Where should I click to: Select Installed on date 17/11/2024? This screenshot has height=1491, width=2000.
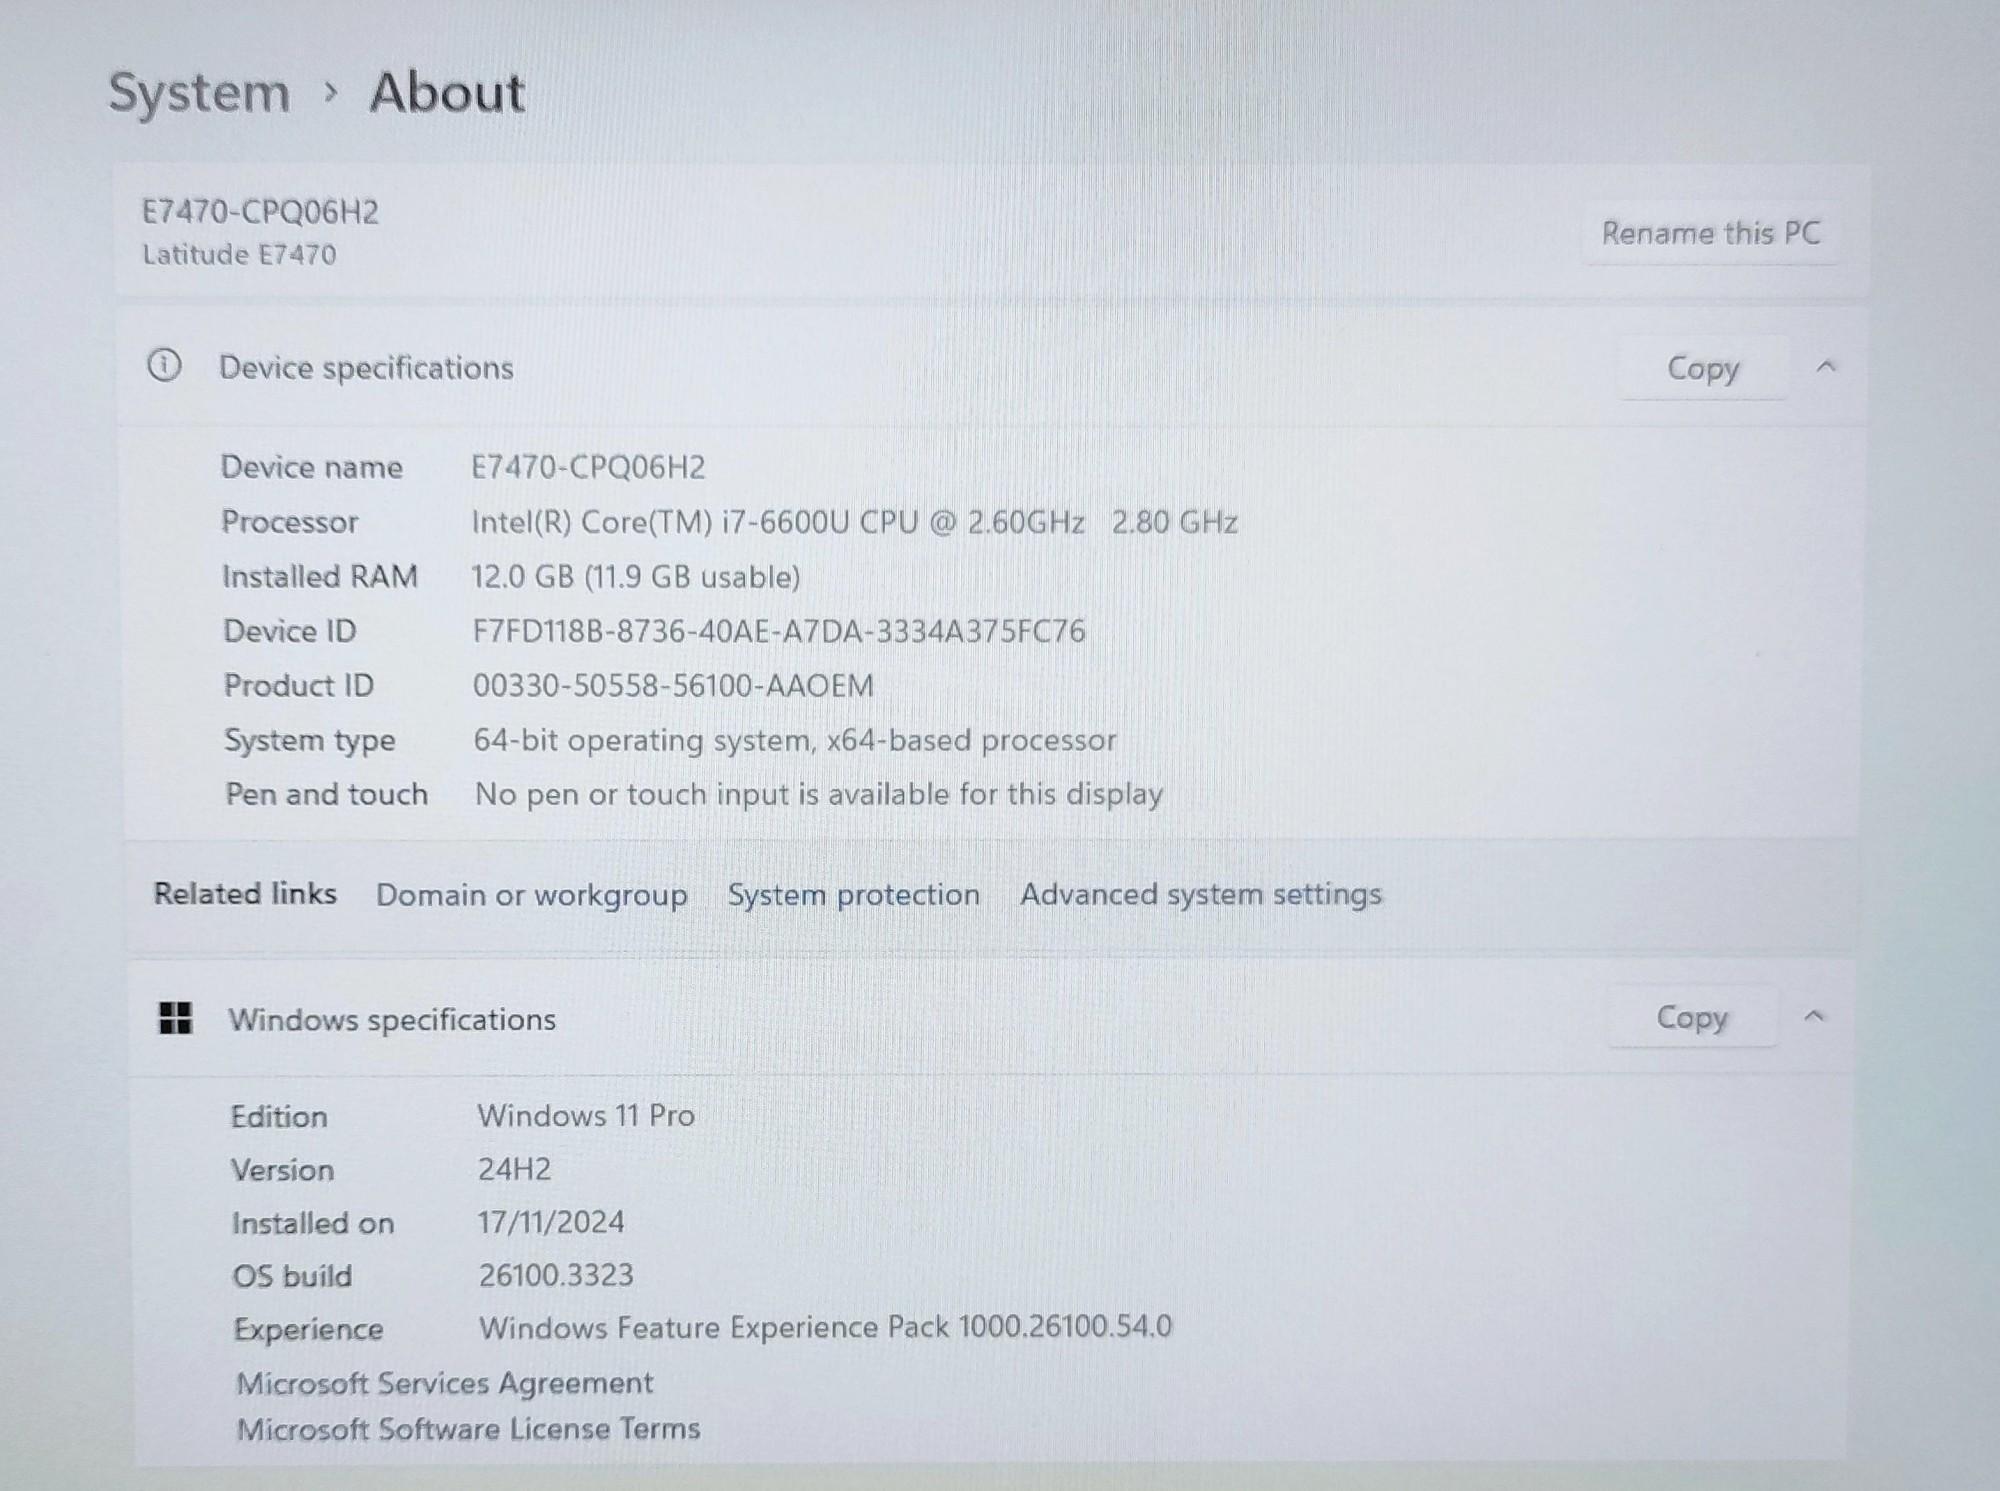pos(551,1222)
